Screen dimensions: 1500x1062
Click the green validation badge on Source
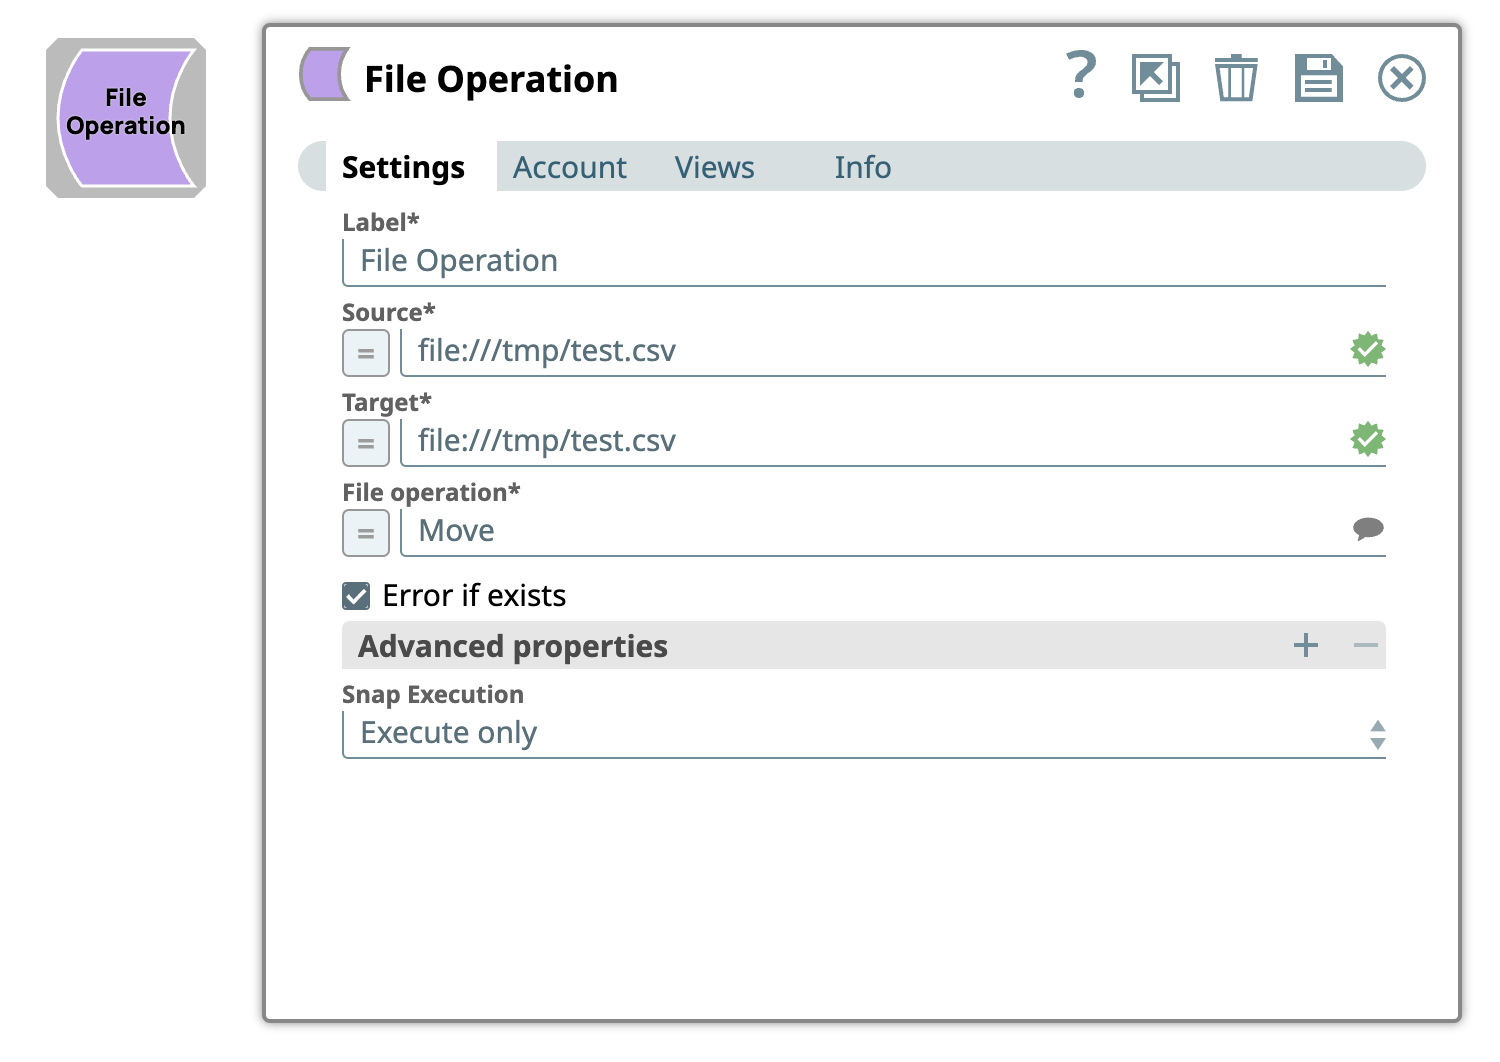point(1367,350)
